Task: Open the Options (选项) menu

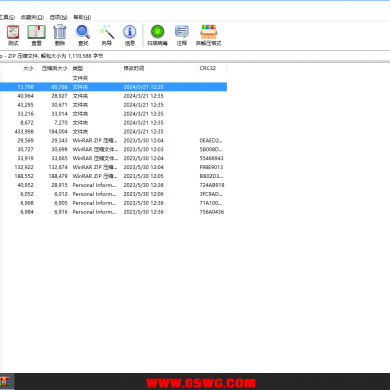Action: click(58, 17)
